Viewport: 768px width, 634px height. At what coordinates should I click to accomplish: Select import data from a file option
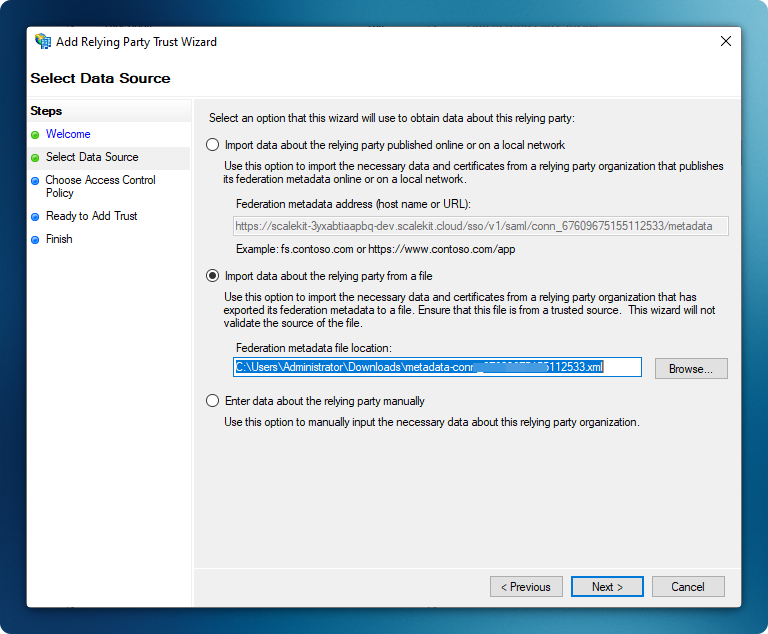coord(212,276)
